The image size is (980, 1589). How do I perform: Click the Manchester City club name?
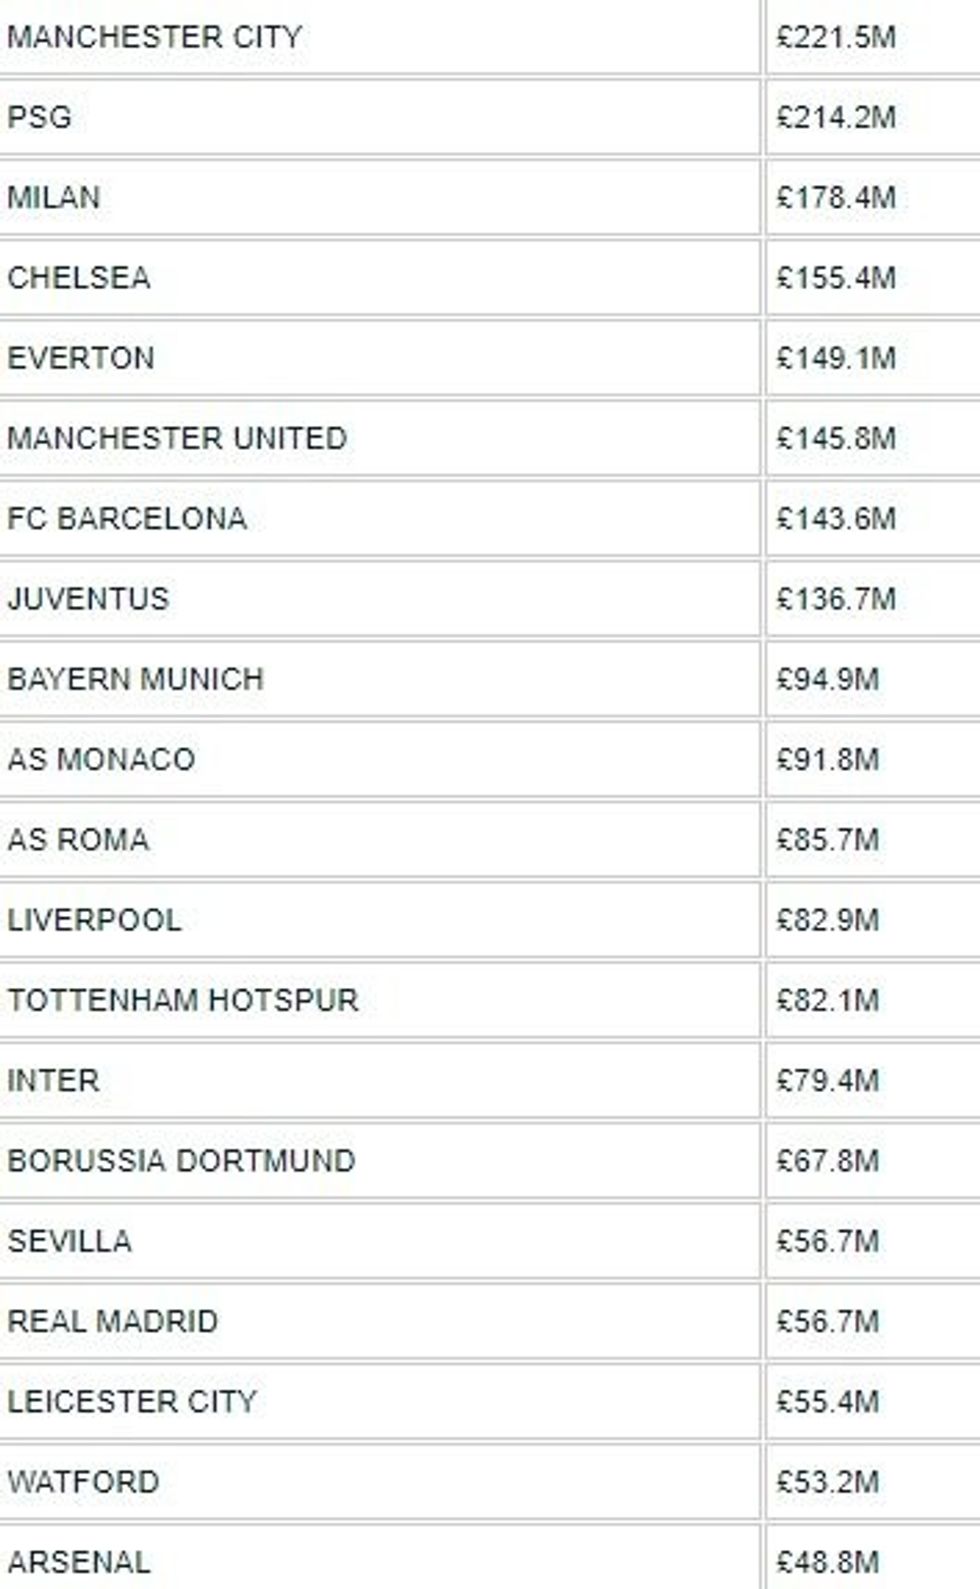tap(154, 37)
